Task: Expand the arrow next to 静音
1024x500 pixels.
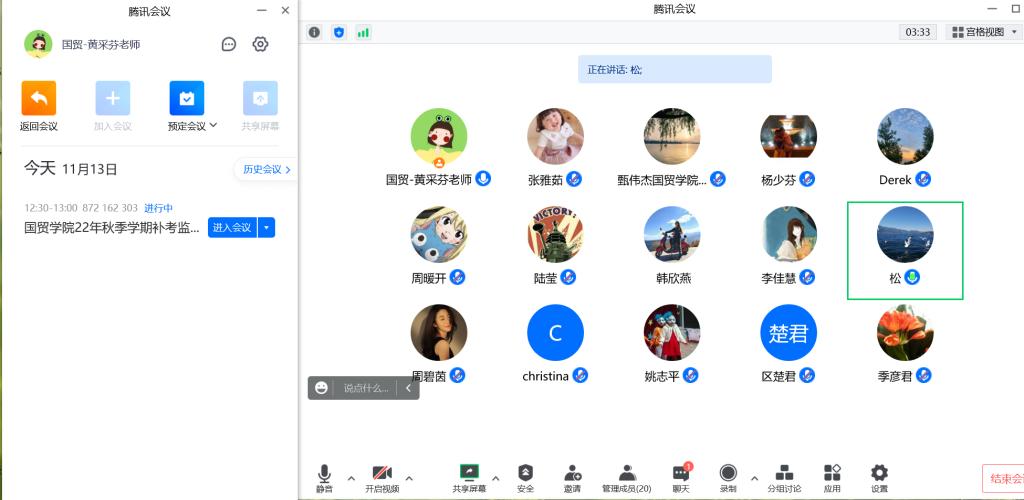Action: pyautogui.click(x=350, y=478)
